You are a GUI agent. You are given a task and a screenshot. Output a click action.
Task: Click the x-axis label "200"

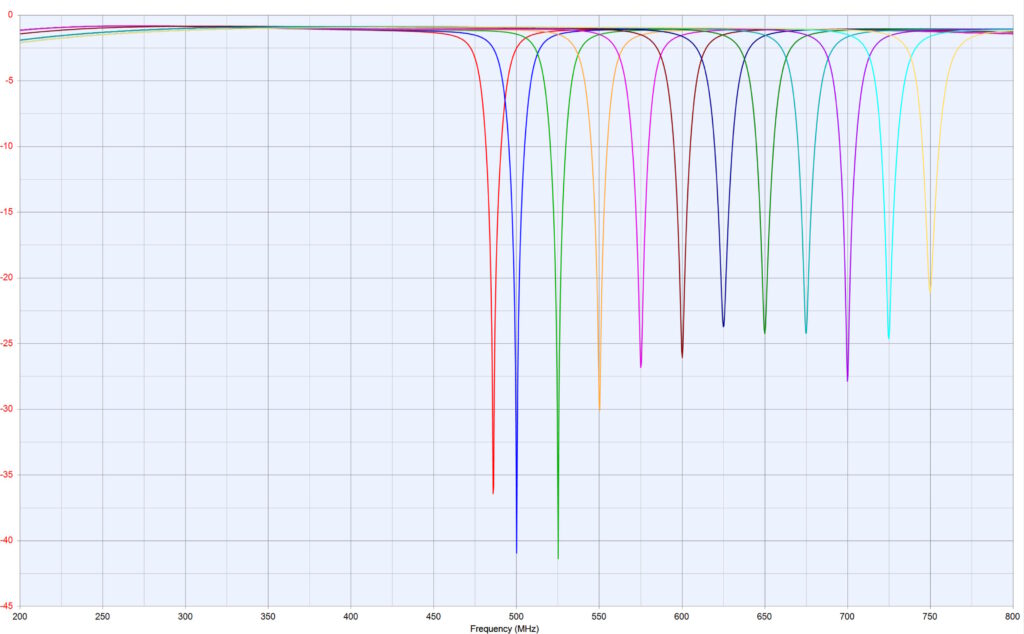pyautogui.click(x=20, y=616)
